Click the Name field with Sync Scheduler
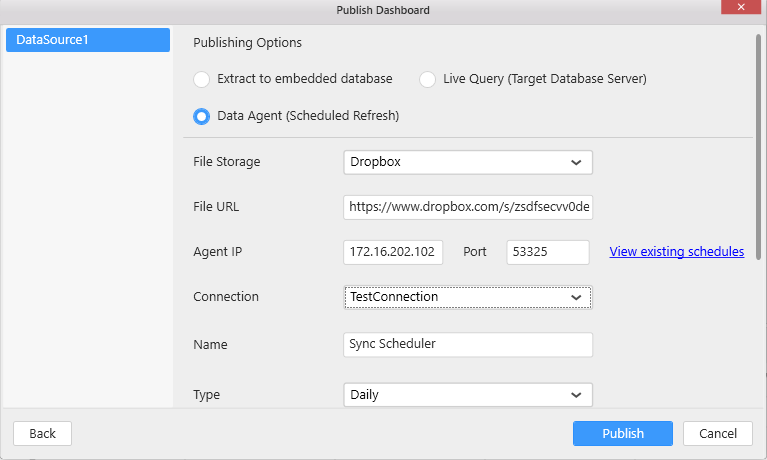The image size is (767, 460). click(x=467, y=344)
